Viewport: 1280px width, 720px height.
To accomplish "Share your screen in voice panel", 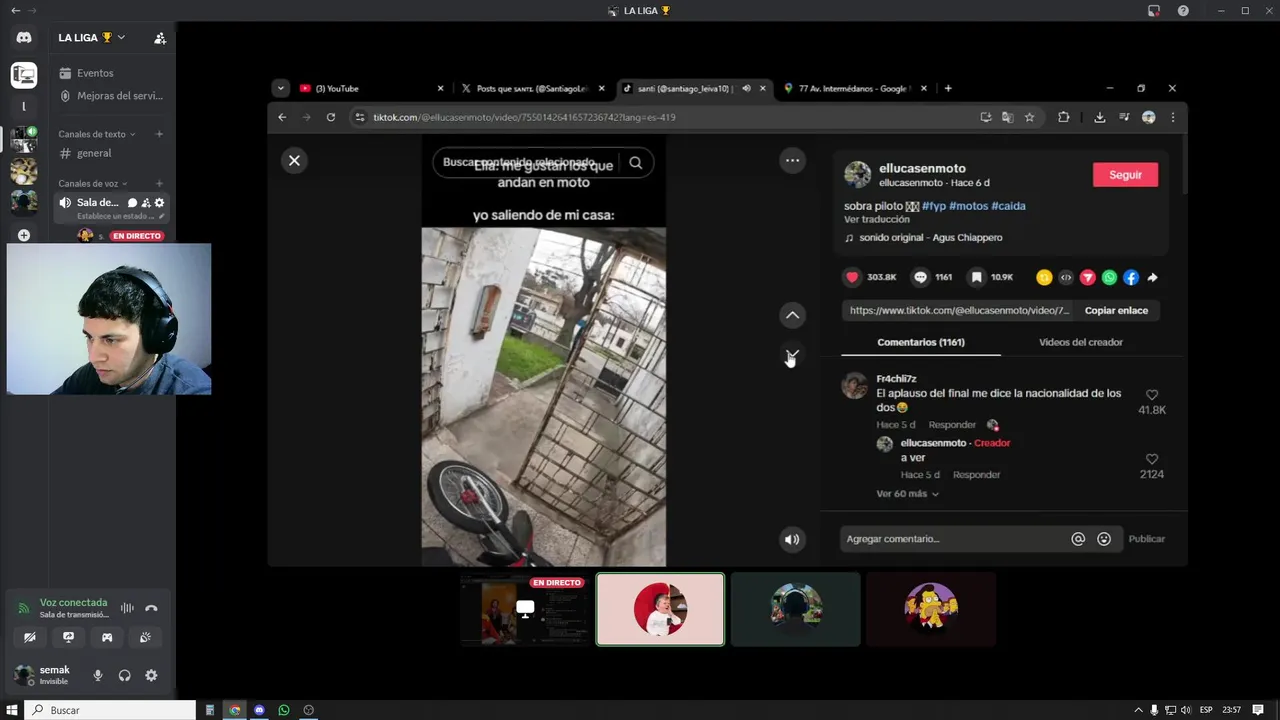I will pyautogui.click(x=68, y=637).
